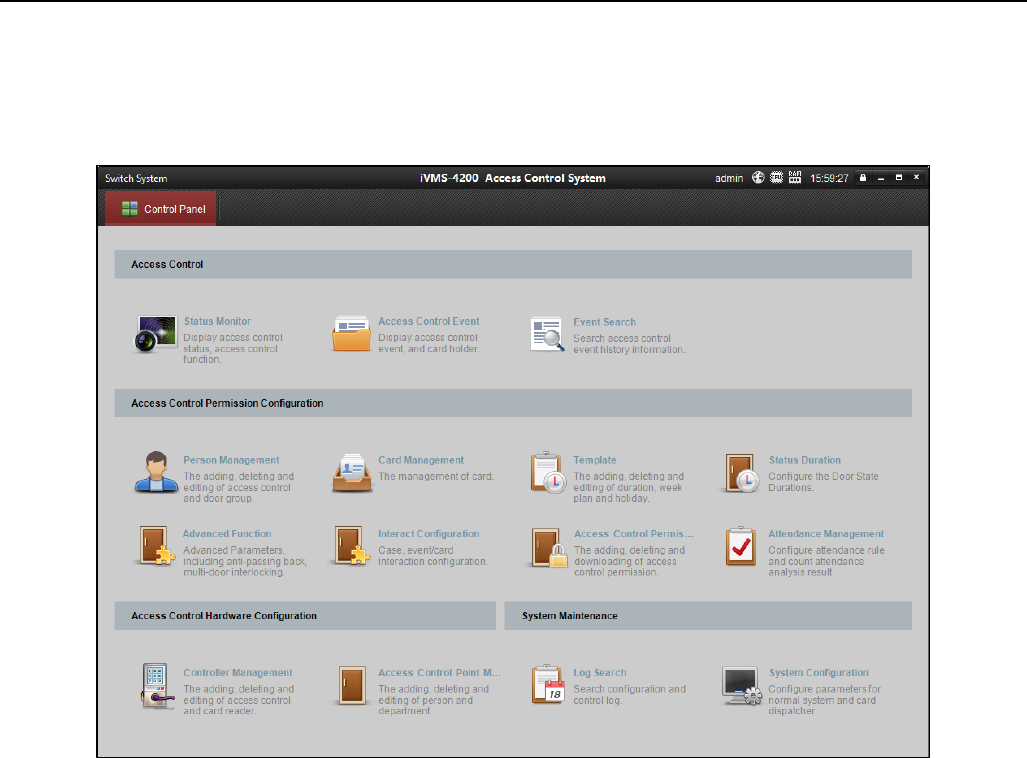
Task: Click the Status Duration link
Action: 805,460
